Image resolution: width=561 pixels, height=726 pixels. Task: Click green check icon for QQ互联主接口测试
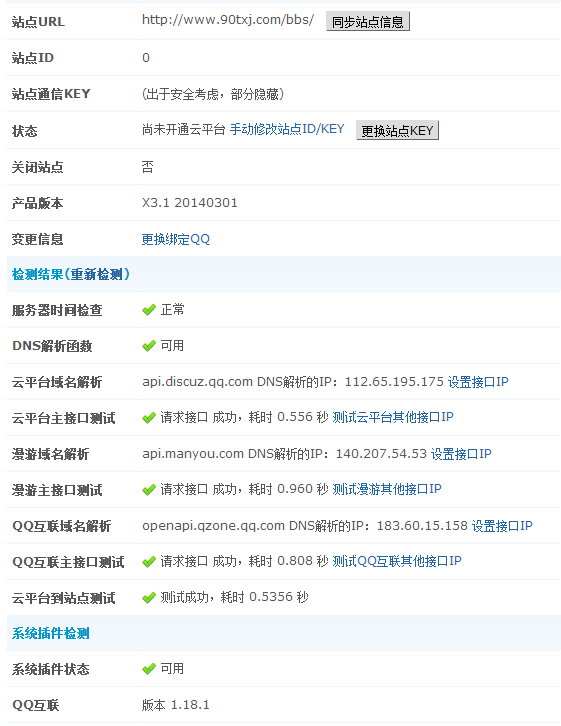click(149, 562)
